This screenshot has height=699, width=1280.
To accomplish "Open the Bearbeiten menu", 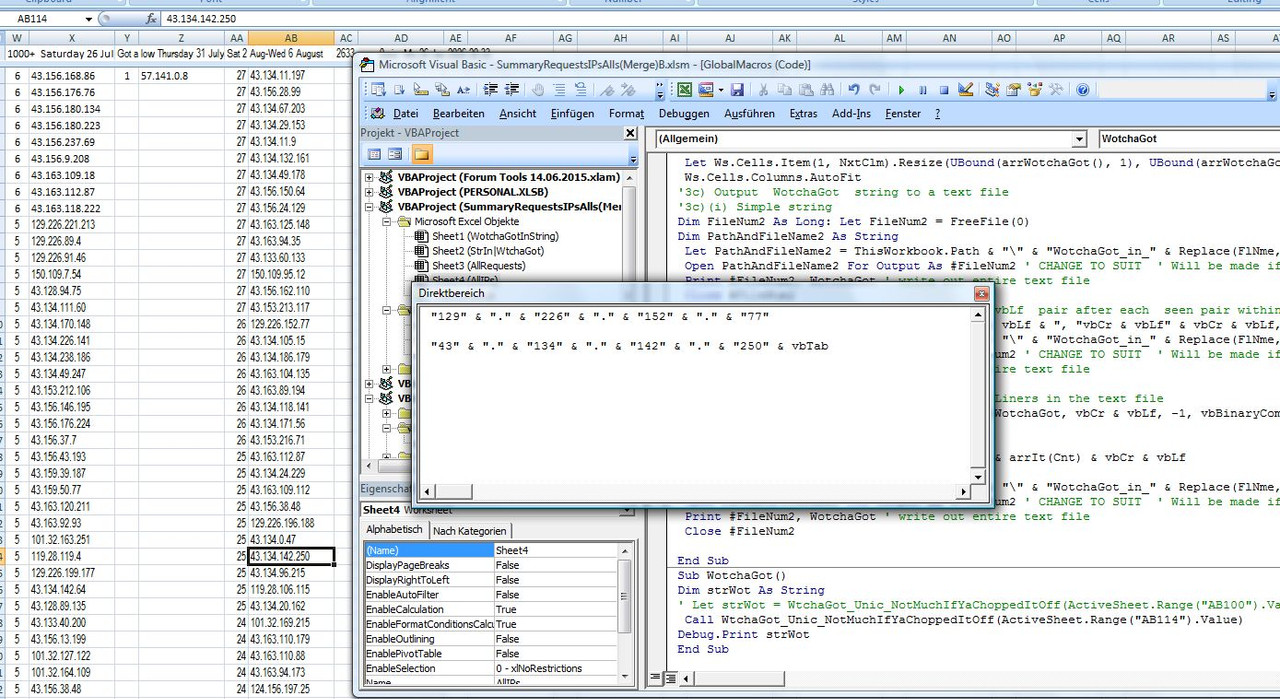I will point(458,114).
